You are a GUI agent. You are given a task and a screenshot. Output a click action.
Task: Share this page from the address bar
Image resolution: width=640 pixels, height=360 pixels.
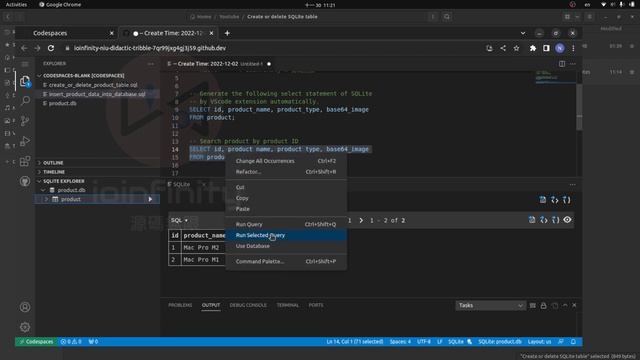point(503,48)
